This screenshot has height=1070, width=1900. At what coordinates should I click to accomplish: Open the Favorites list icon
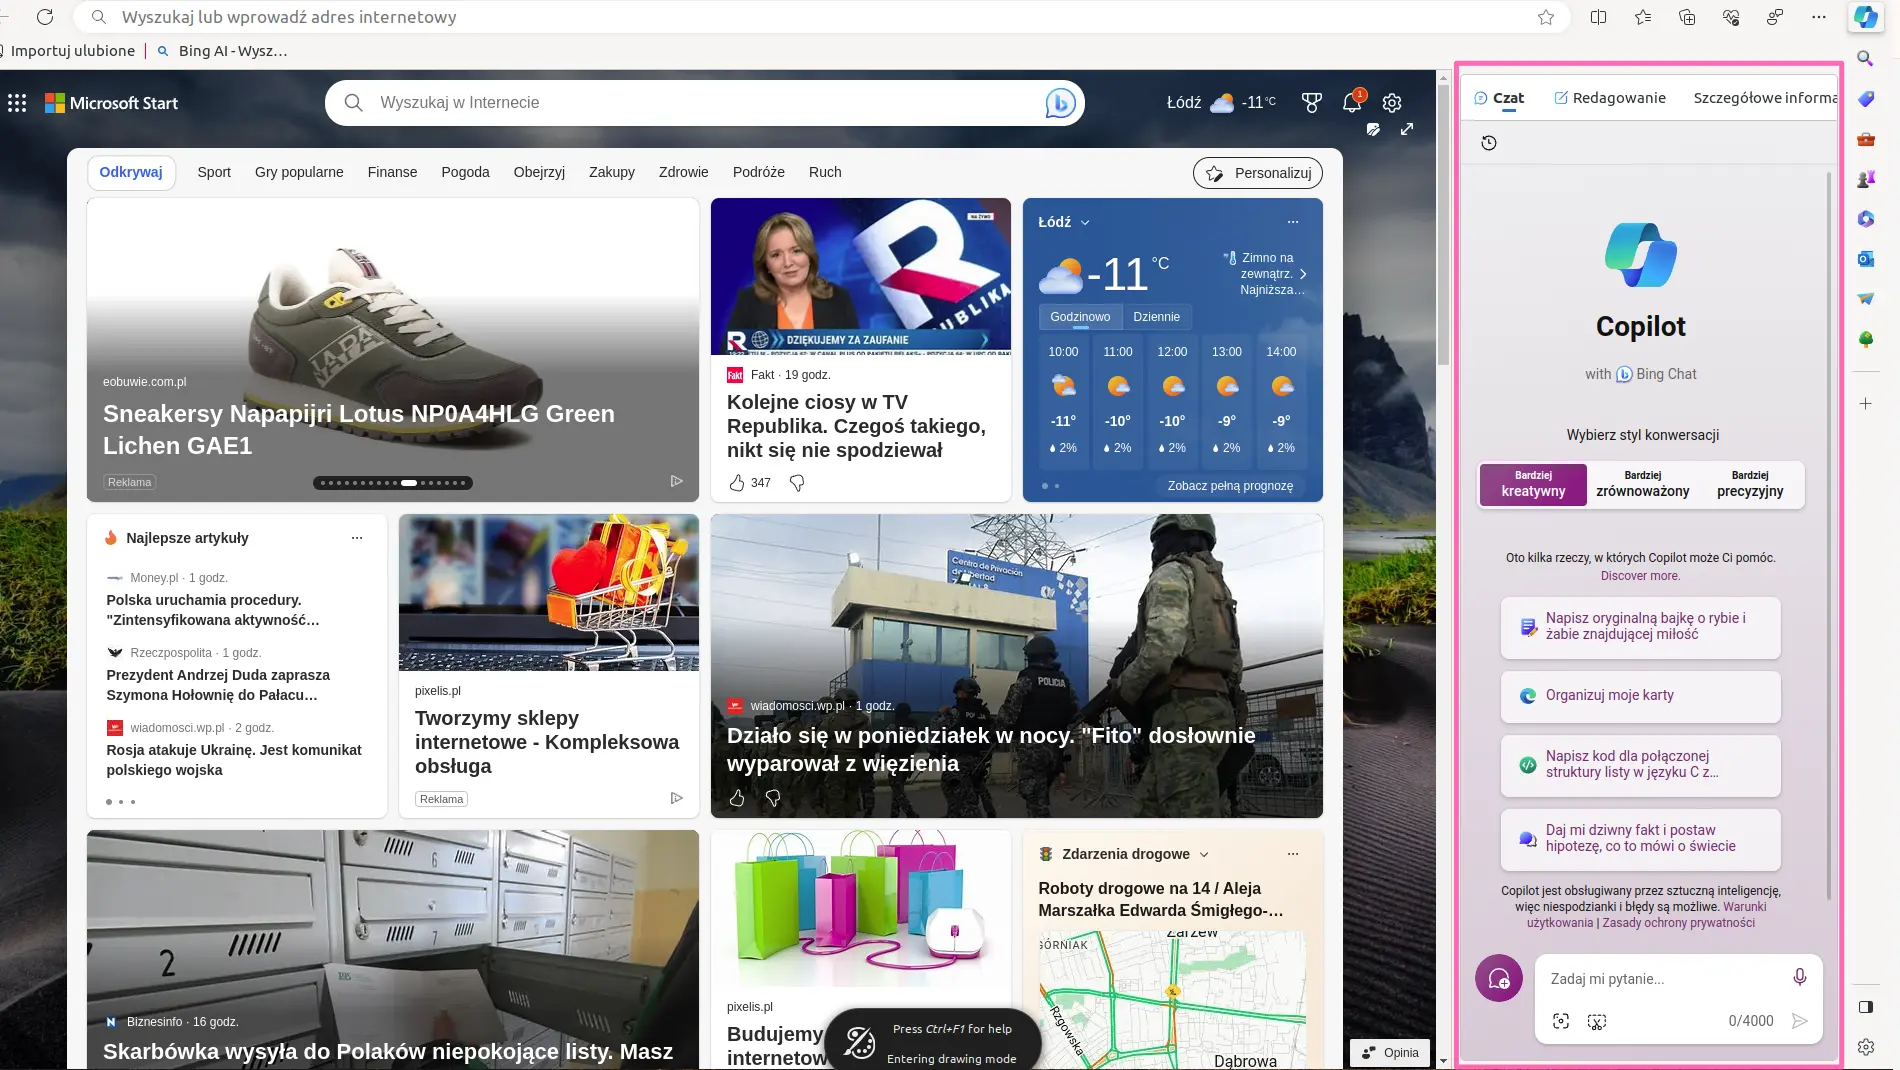point(1642,17)
